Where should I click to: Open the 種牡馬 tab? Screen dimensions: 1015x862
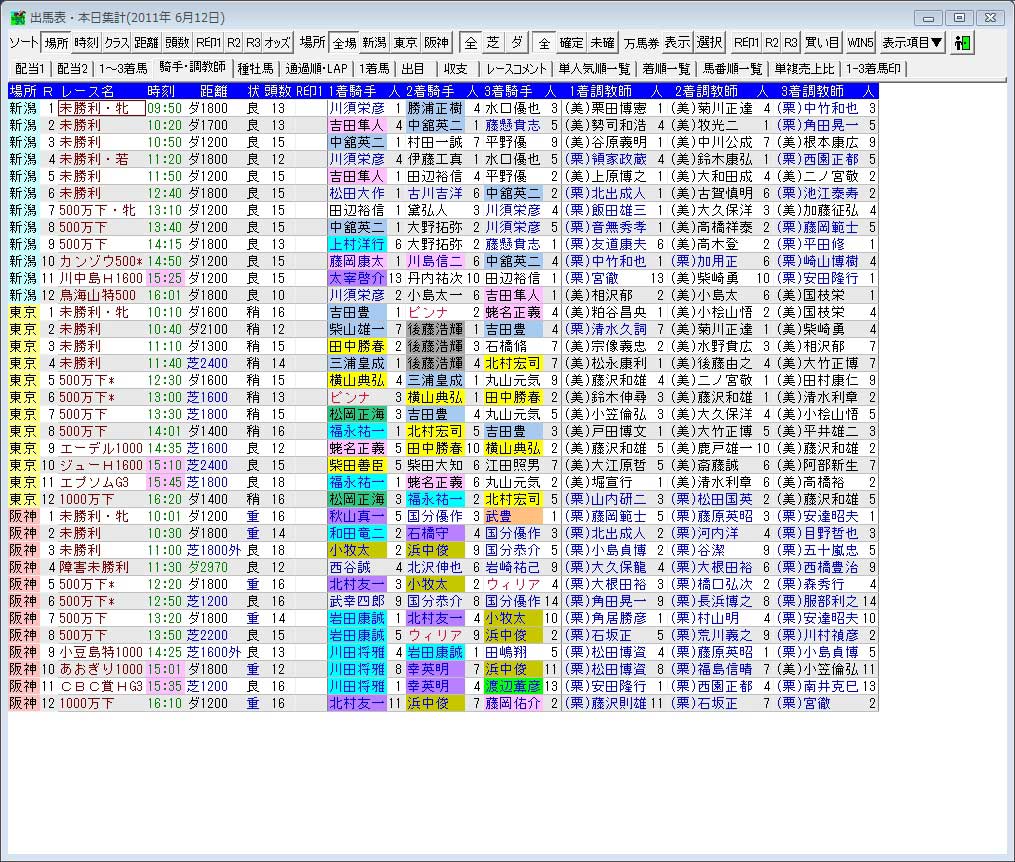click(x=255, y=69)
